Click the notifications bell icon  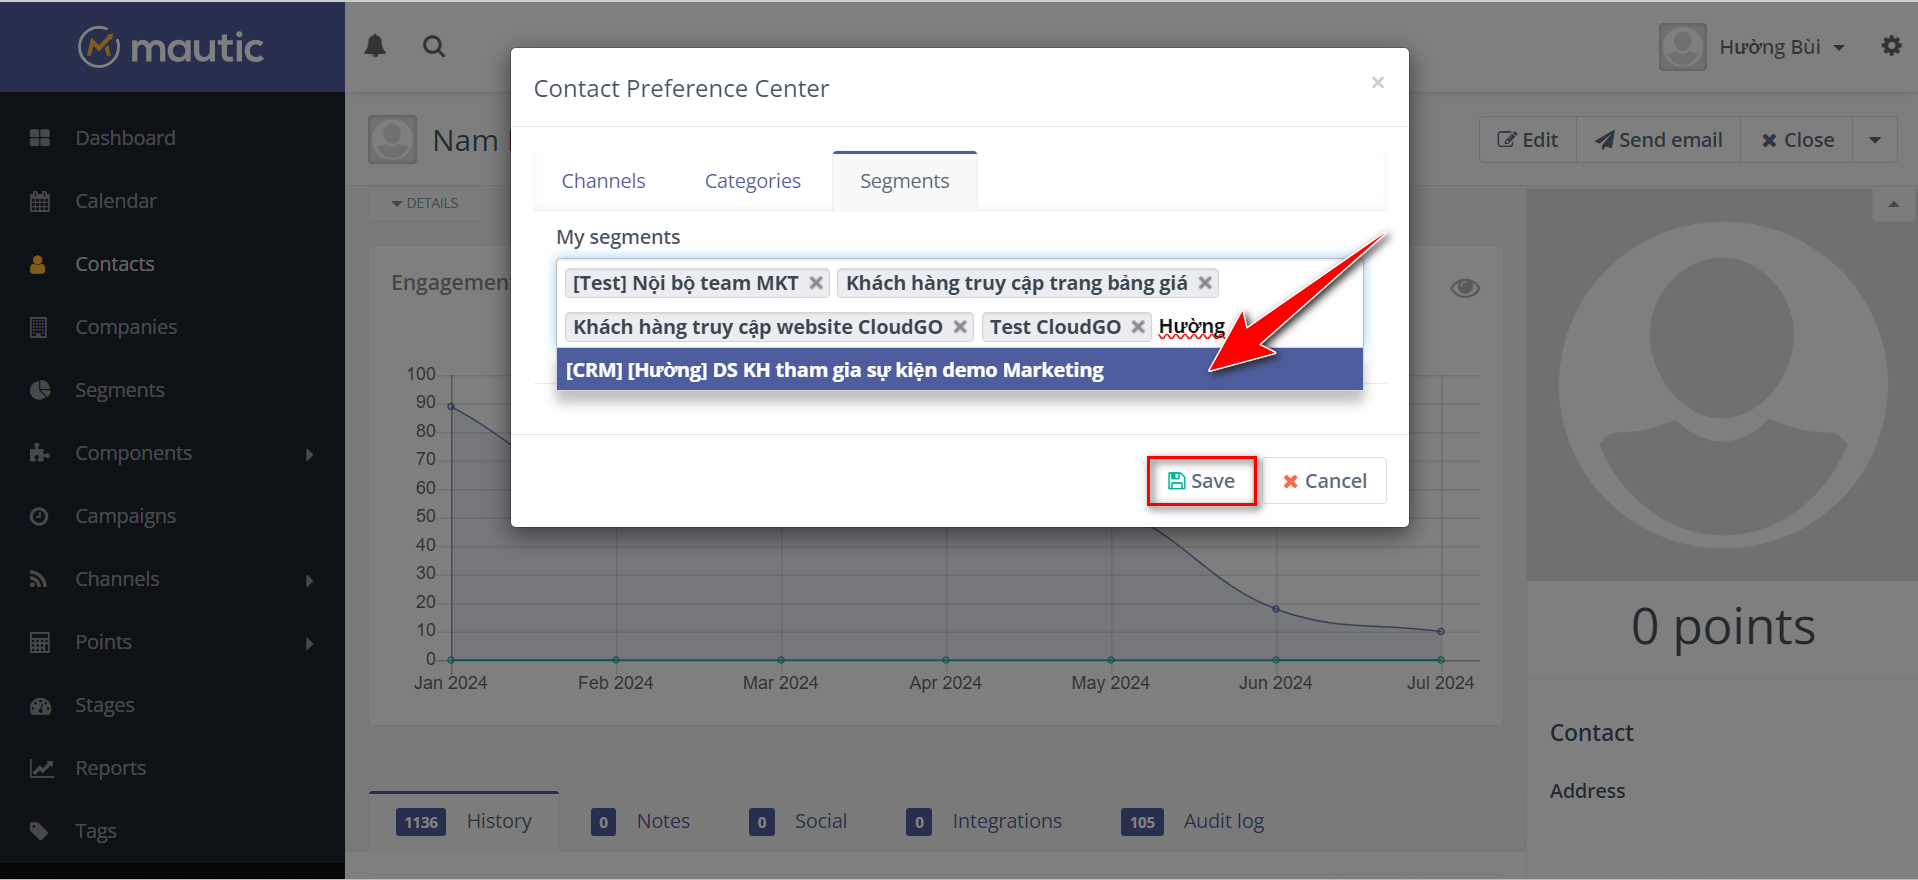pyautogui.click(x=375, y=46)
